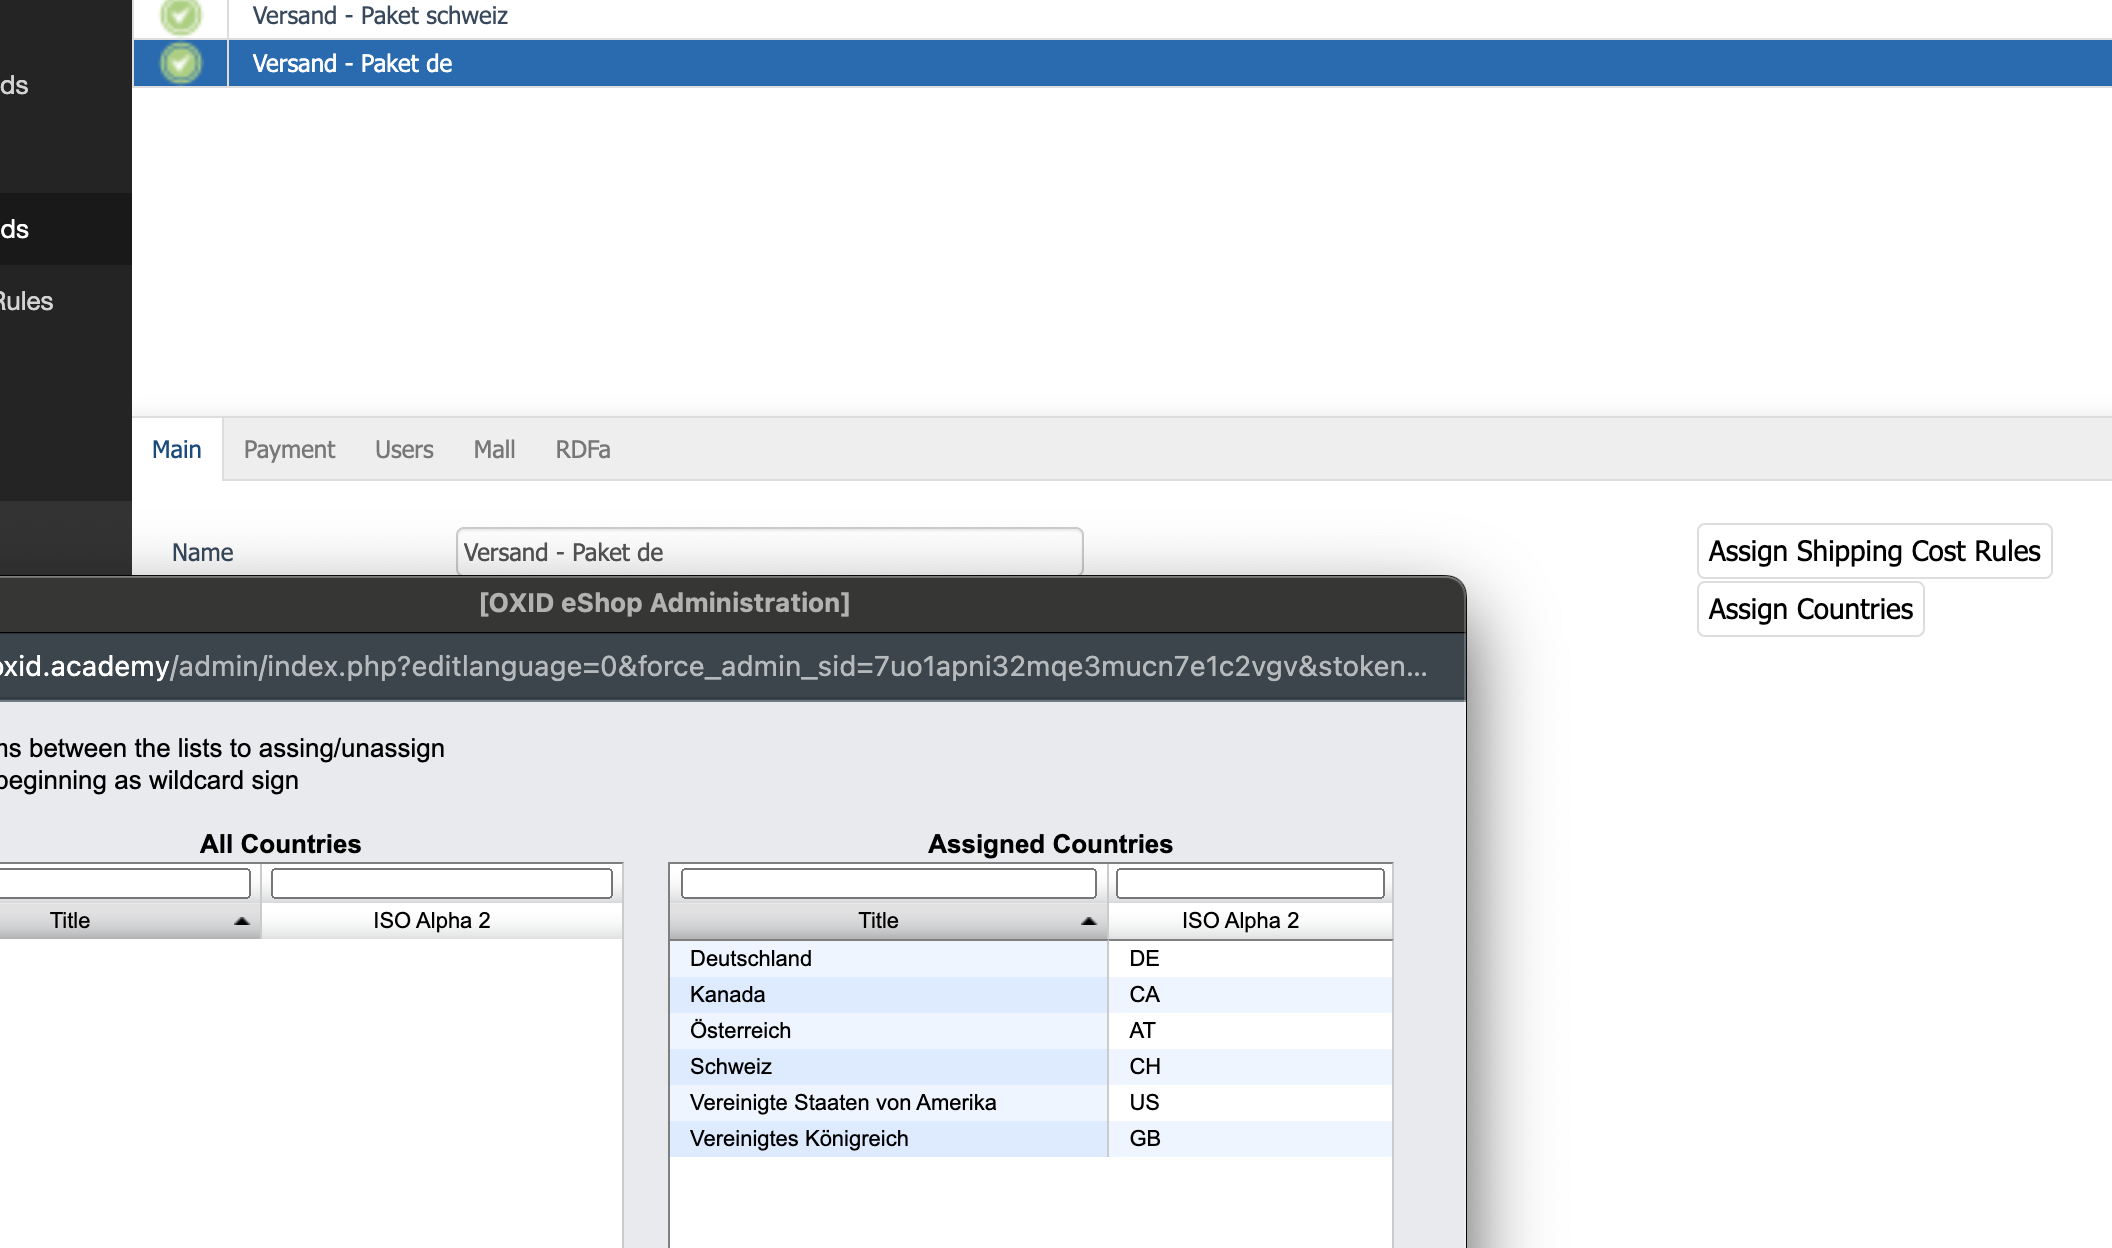Click the Name input field
The width and height of the screenshot is (2112, 1248).
coord(769,552)
